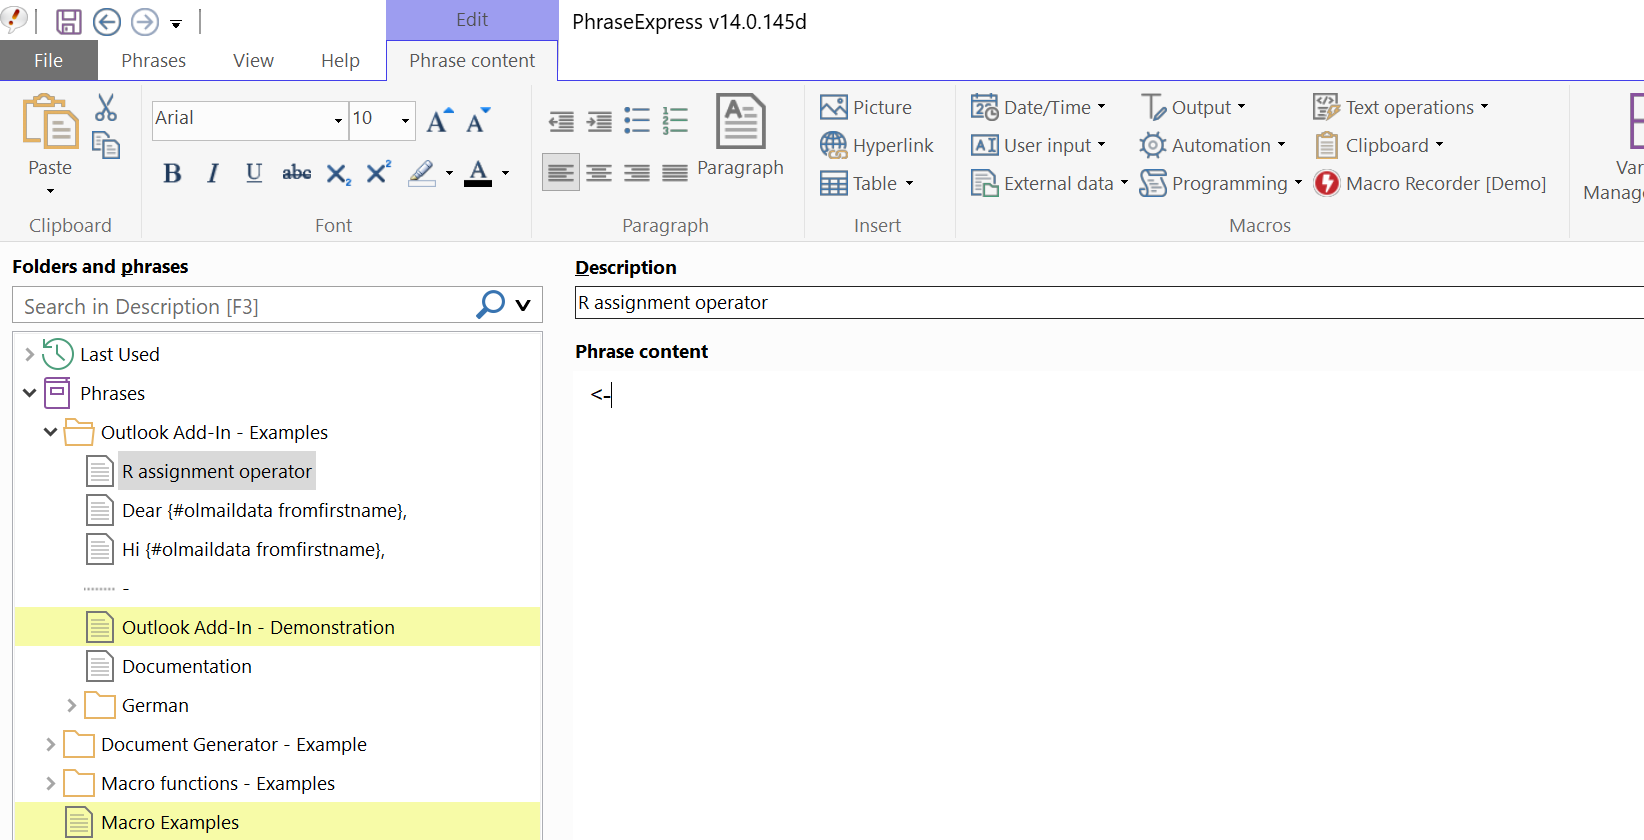The image size is (1644, 840).
Task: Click the Back arrow icon
Action: [x=107, y=22]
